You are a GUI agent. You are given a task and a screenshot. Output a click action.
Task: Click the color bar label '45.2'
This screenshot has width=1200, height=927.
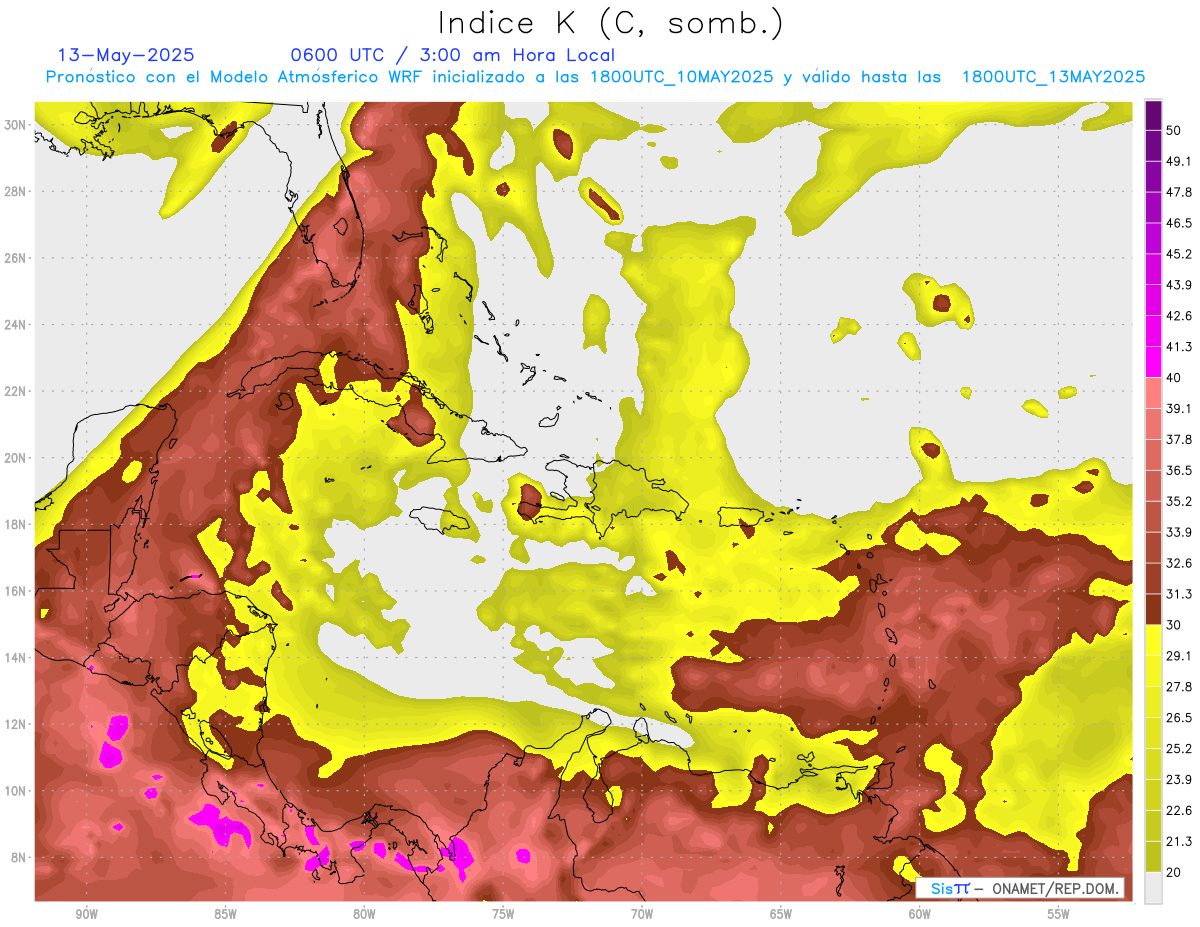tap(1179, 254)
